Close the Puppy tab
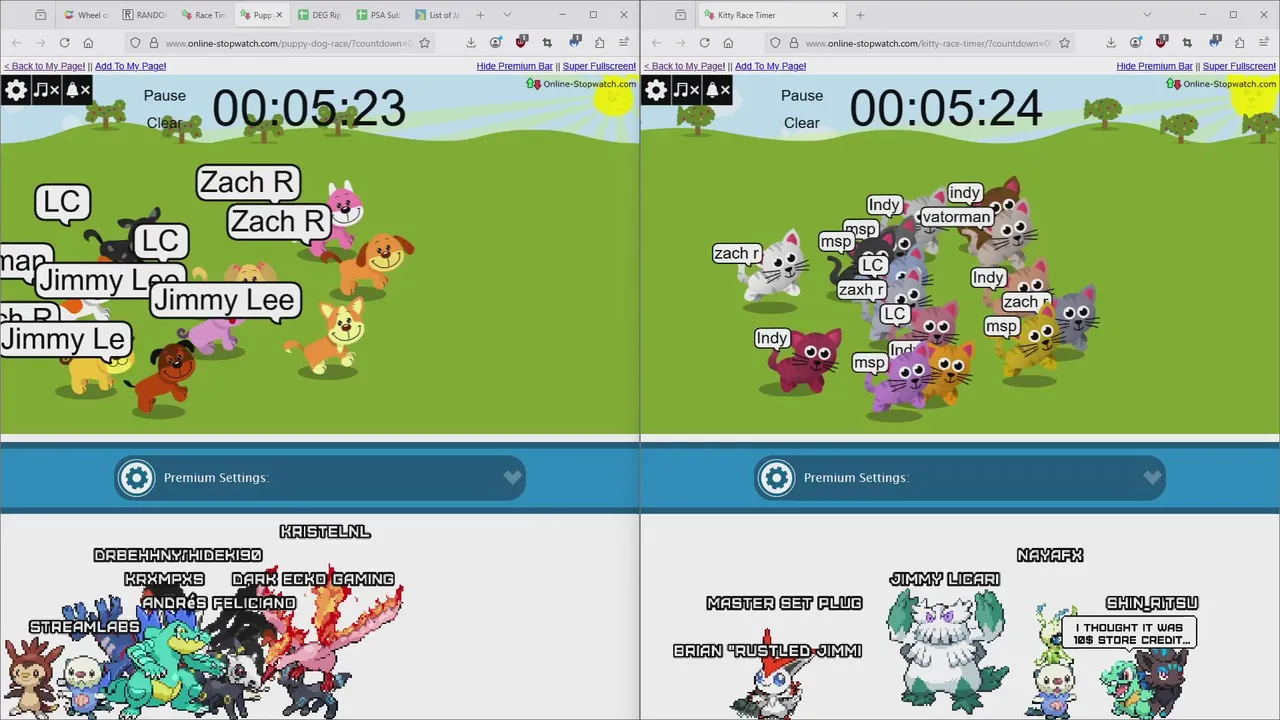The width and height of the screenshot is (1280, 720). tap(279, 15)
